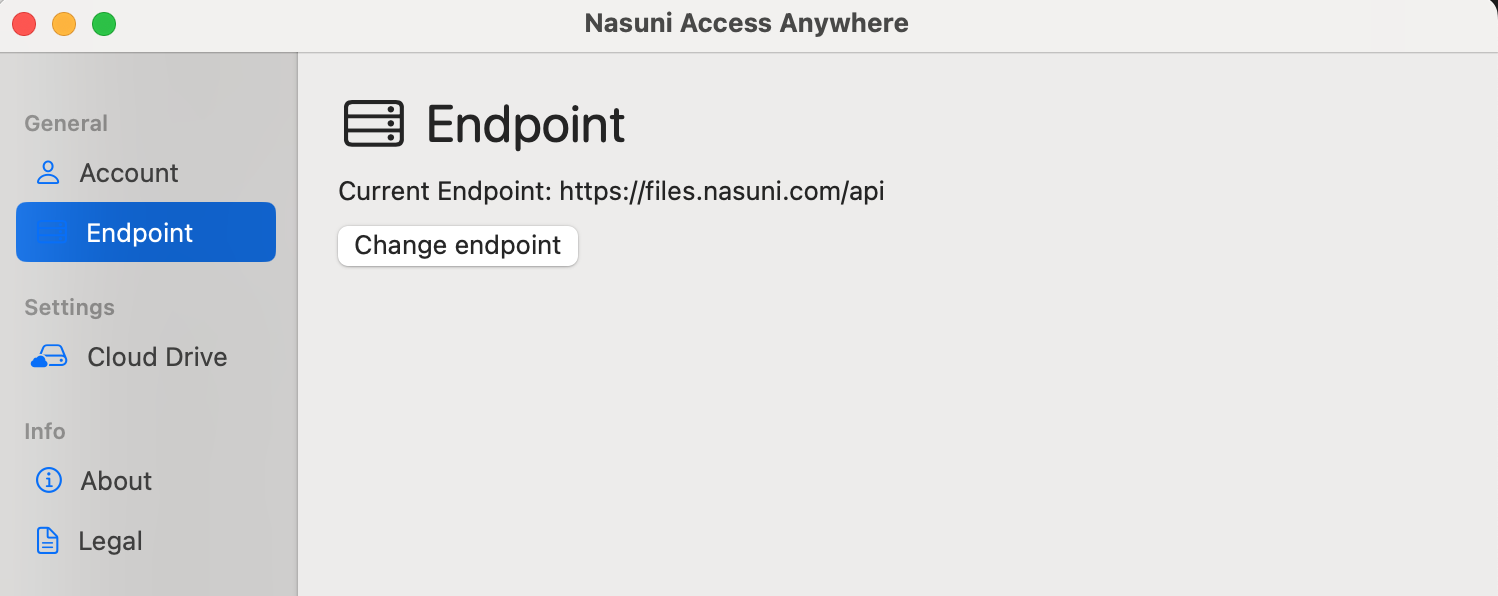Open the Legal section
This screenshot has height=596, width=1498.
[x=110, y=541]
